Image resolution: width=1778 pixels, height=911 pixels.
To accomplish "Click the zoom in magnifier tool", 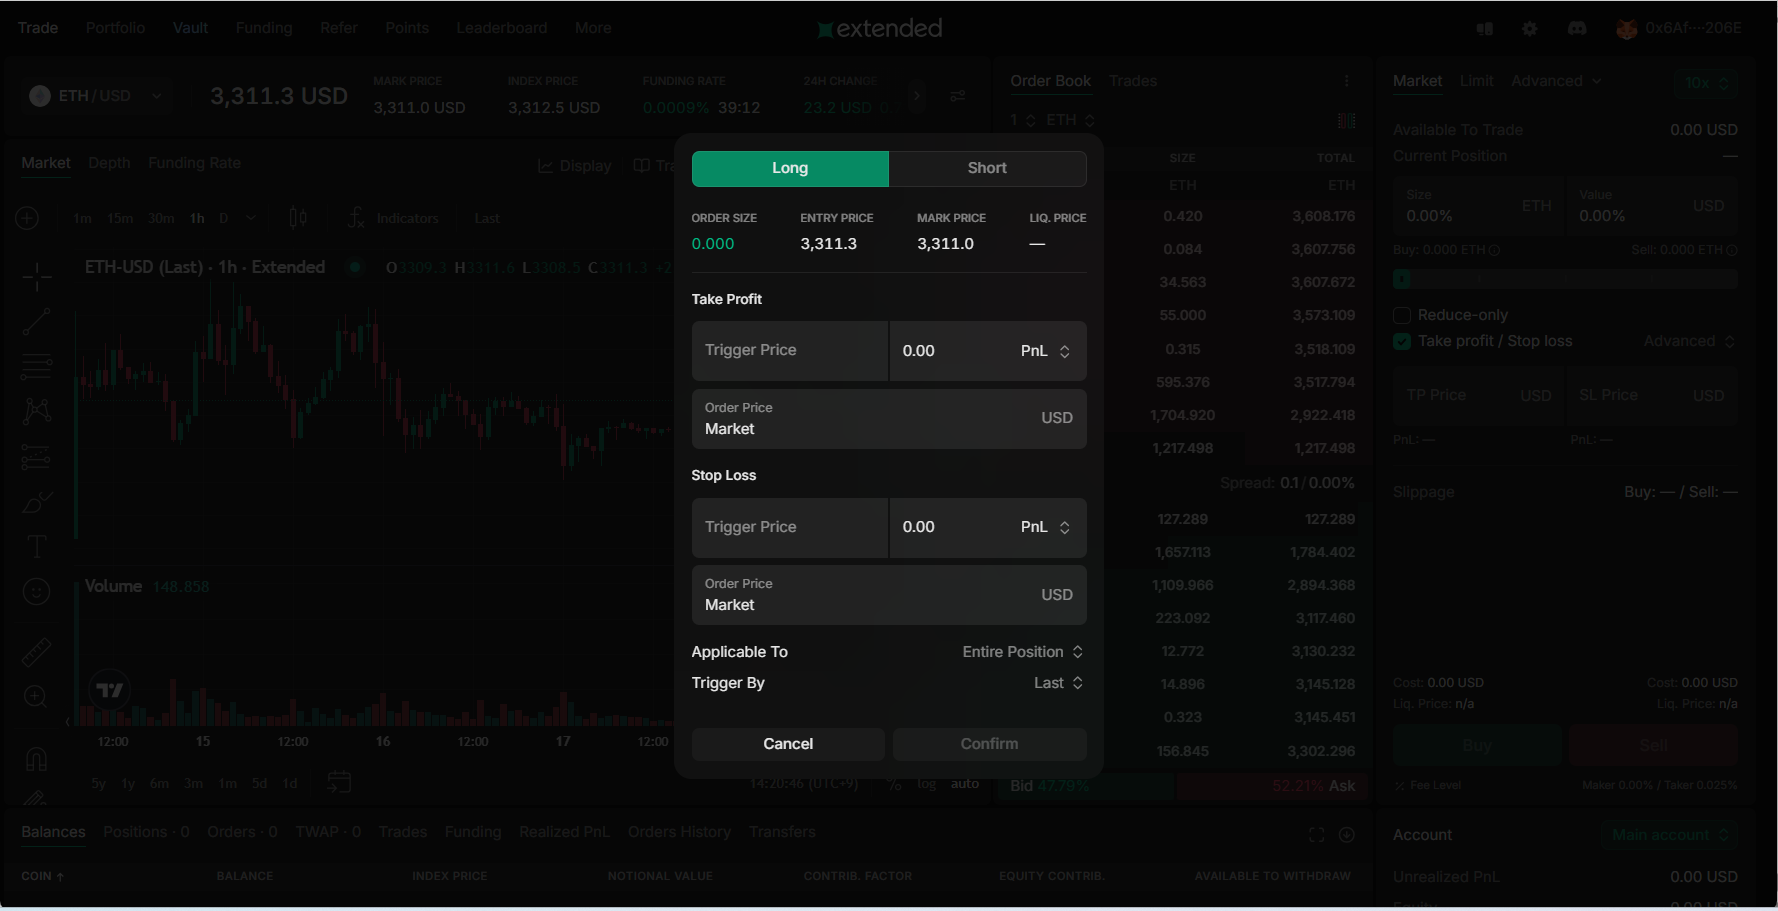I will coord(36,697).
